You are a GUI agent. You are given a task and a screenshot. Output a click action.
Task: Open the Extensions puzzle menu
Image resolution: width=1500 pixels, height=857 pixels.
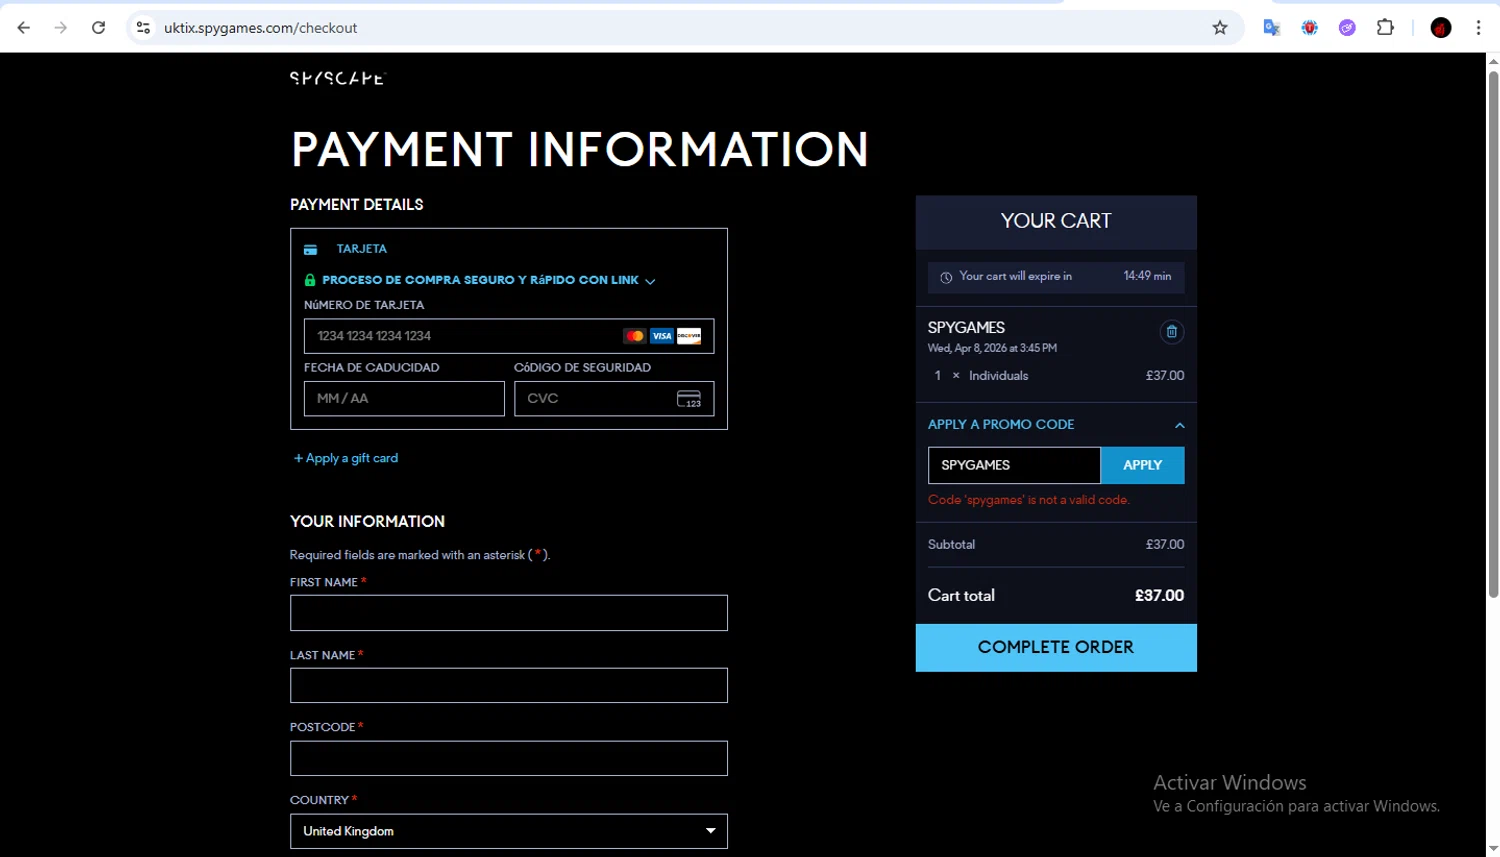click(x=1385, y=28)
